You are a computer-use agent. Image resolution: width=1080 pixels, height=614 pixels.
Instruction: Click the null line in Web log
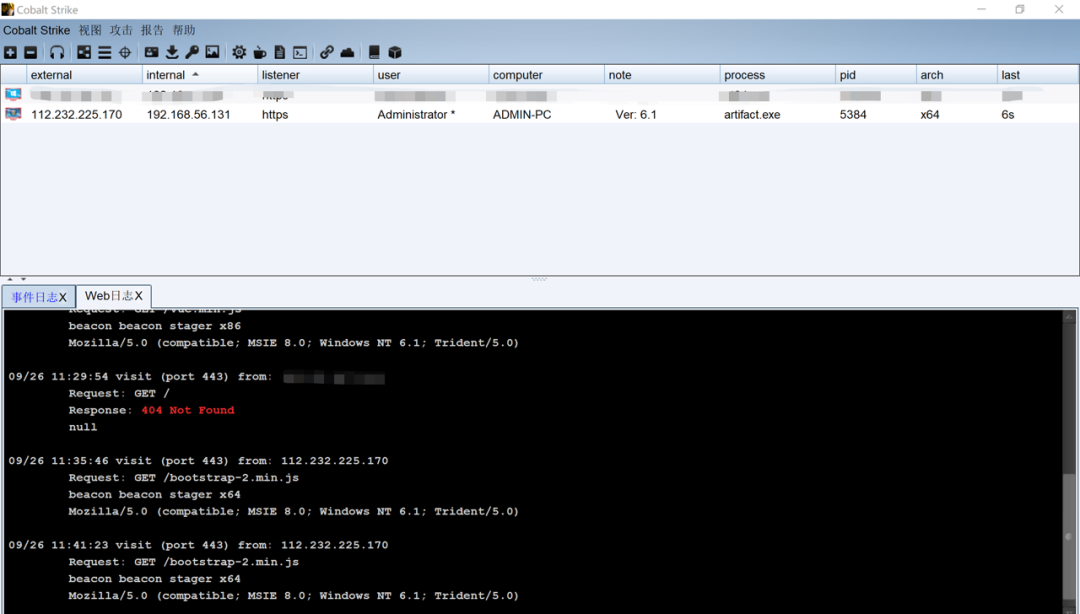click(83, 427)
